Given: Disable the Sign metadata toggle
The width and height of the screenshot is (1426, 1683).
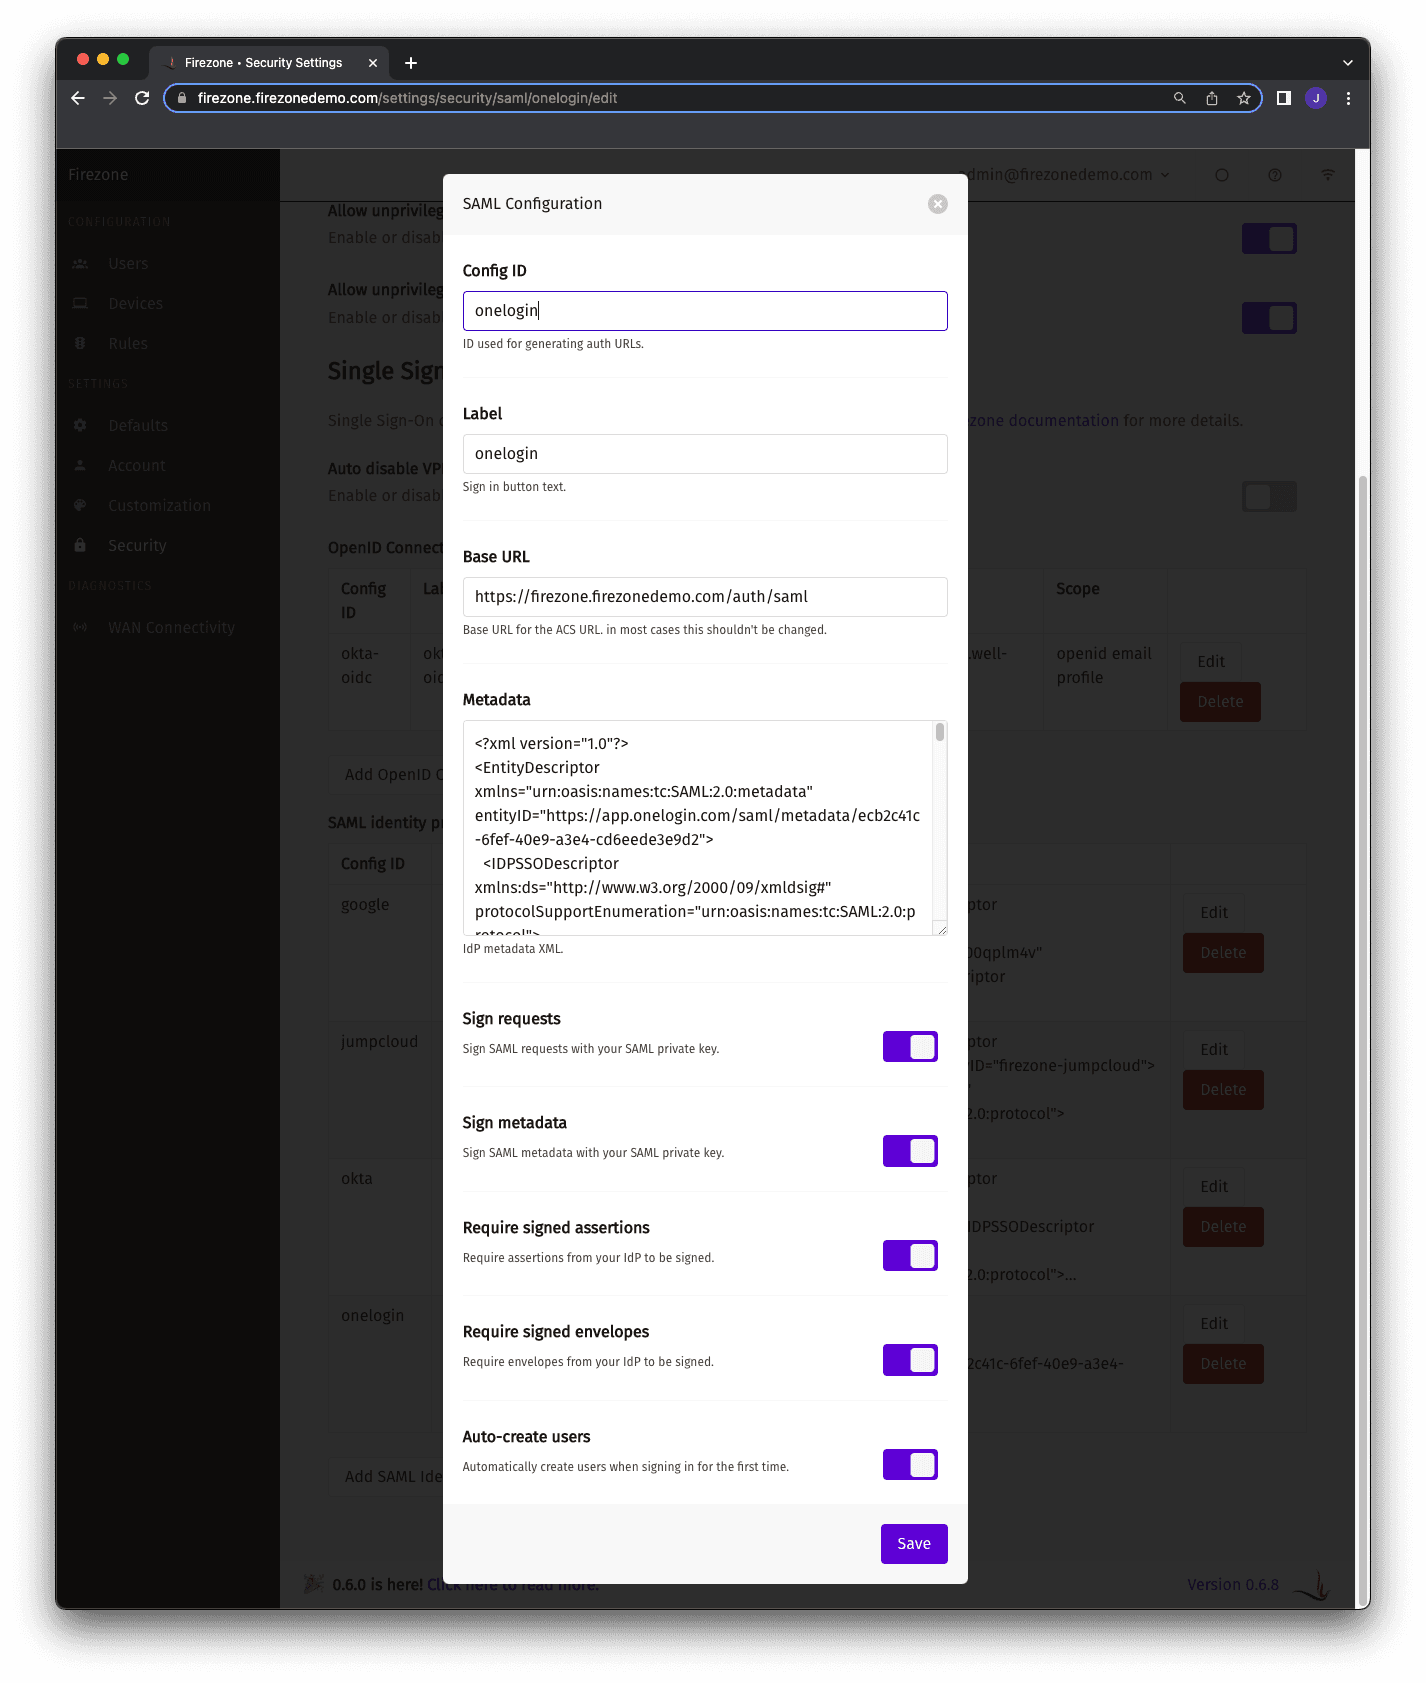Looking at the screenshot, I should [x=910, y=1151].
